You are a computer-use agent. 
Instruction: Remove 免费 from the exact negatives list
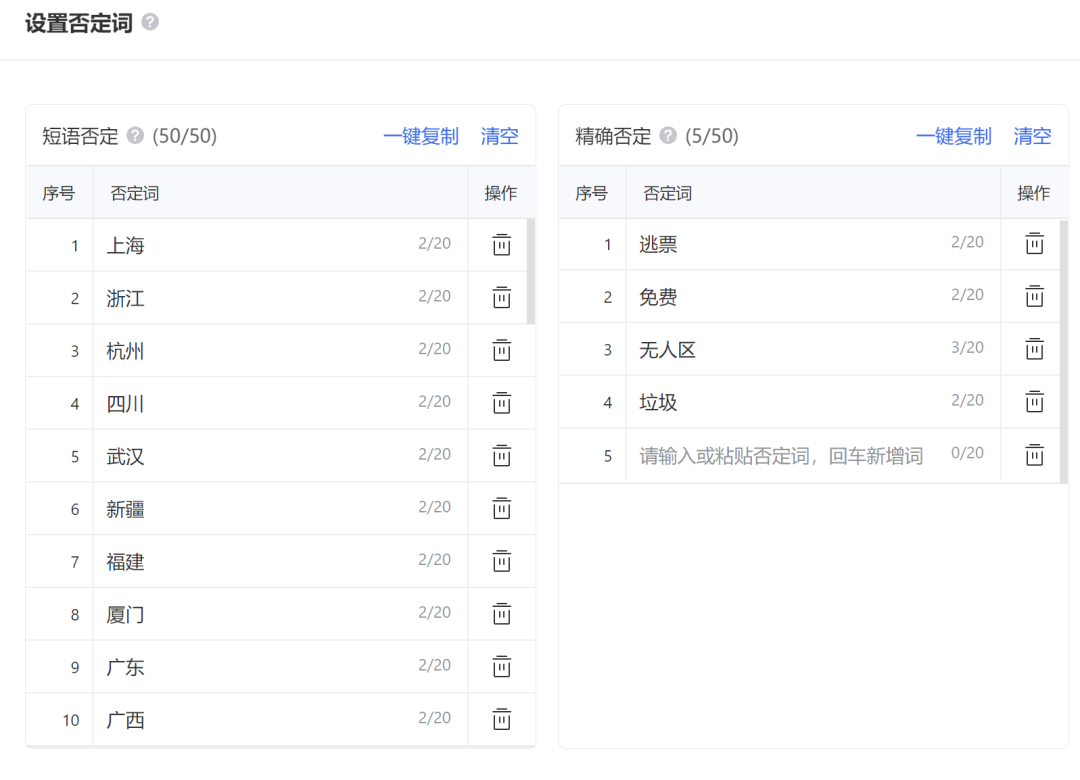click(x=1034, y=297)
